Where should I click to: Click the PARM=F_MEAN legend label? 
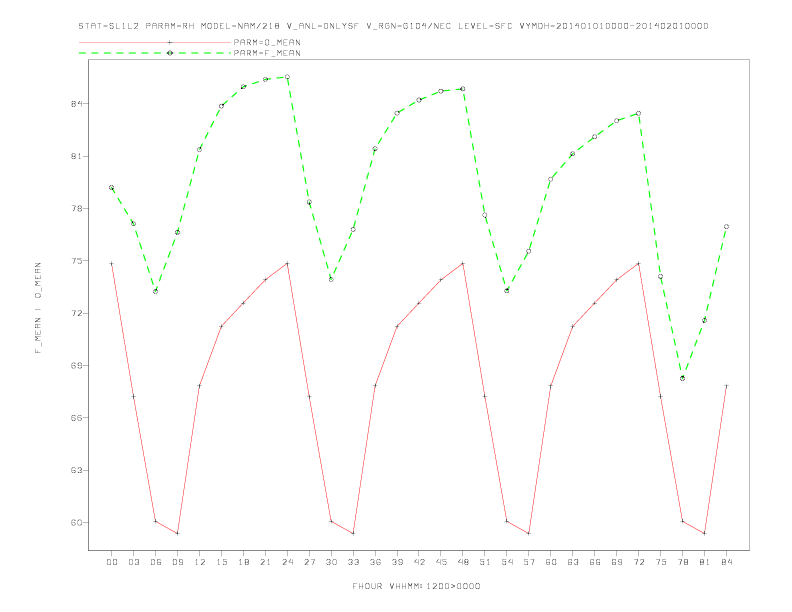(267, 53)
